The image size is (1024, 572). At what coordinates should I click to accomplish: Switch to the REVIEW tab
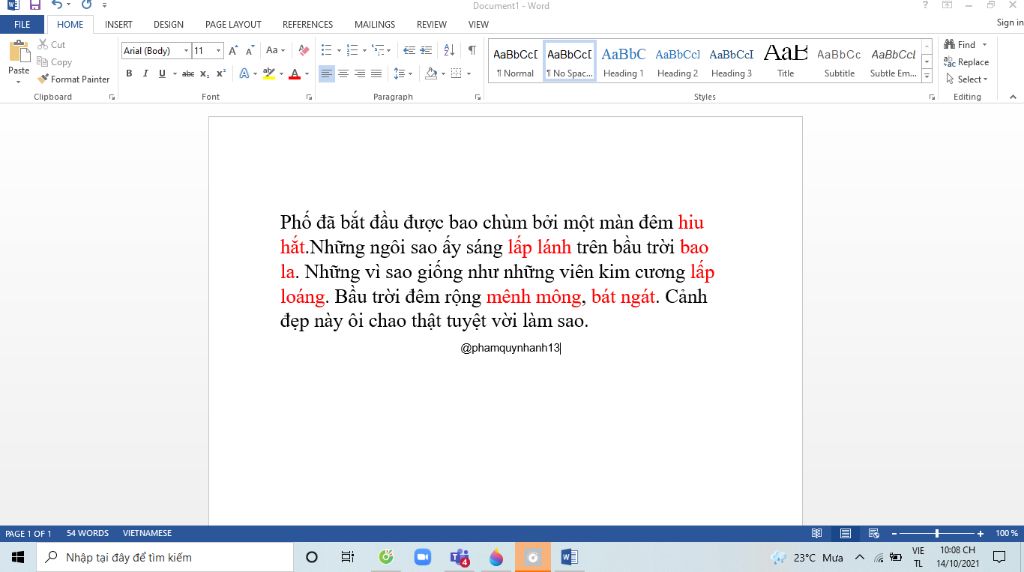tap(432, 25)
